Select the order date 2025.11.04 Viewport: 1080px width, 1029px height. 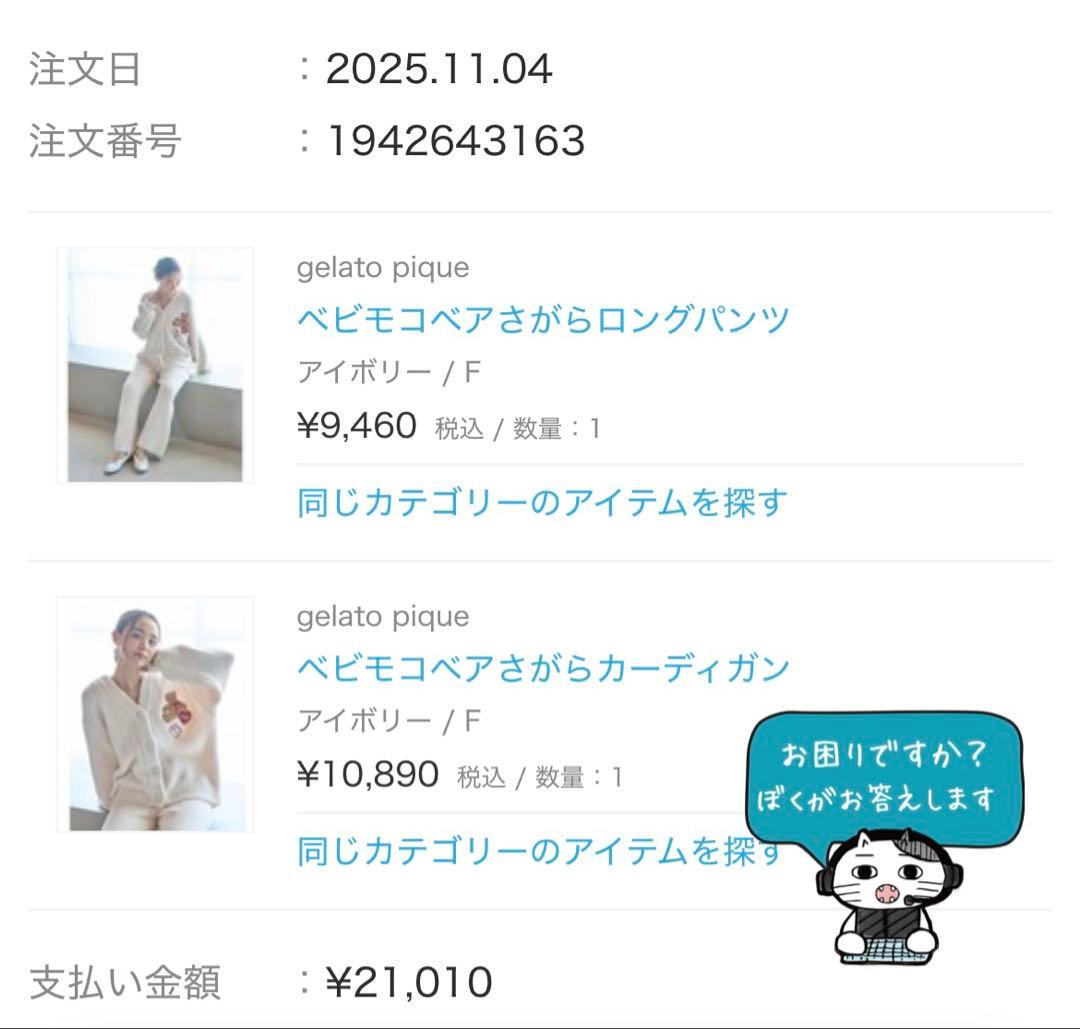(x=439, y=69)
